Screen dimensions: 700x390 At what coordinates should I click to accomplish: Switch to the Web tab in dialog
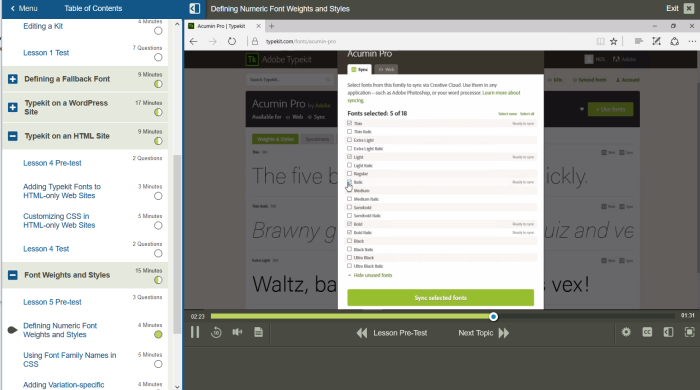click(x=386, y=69)
